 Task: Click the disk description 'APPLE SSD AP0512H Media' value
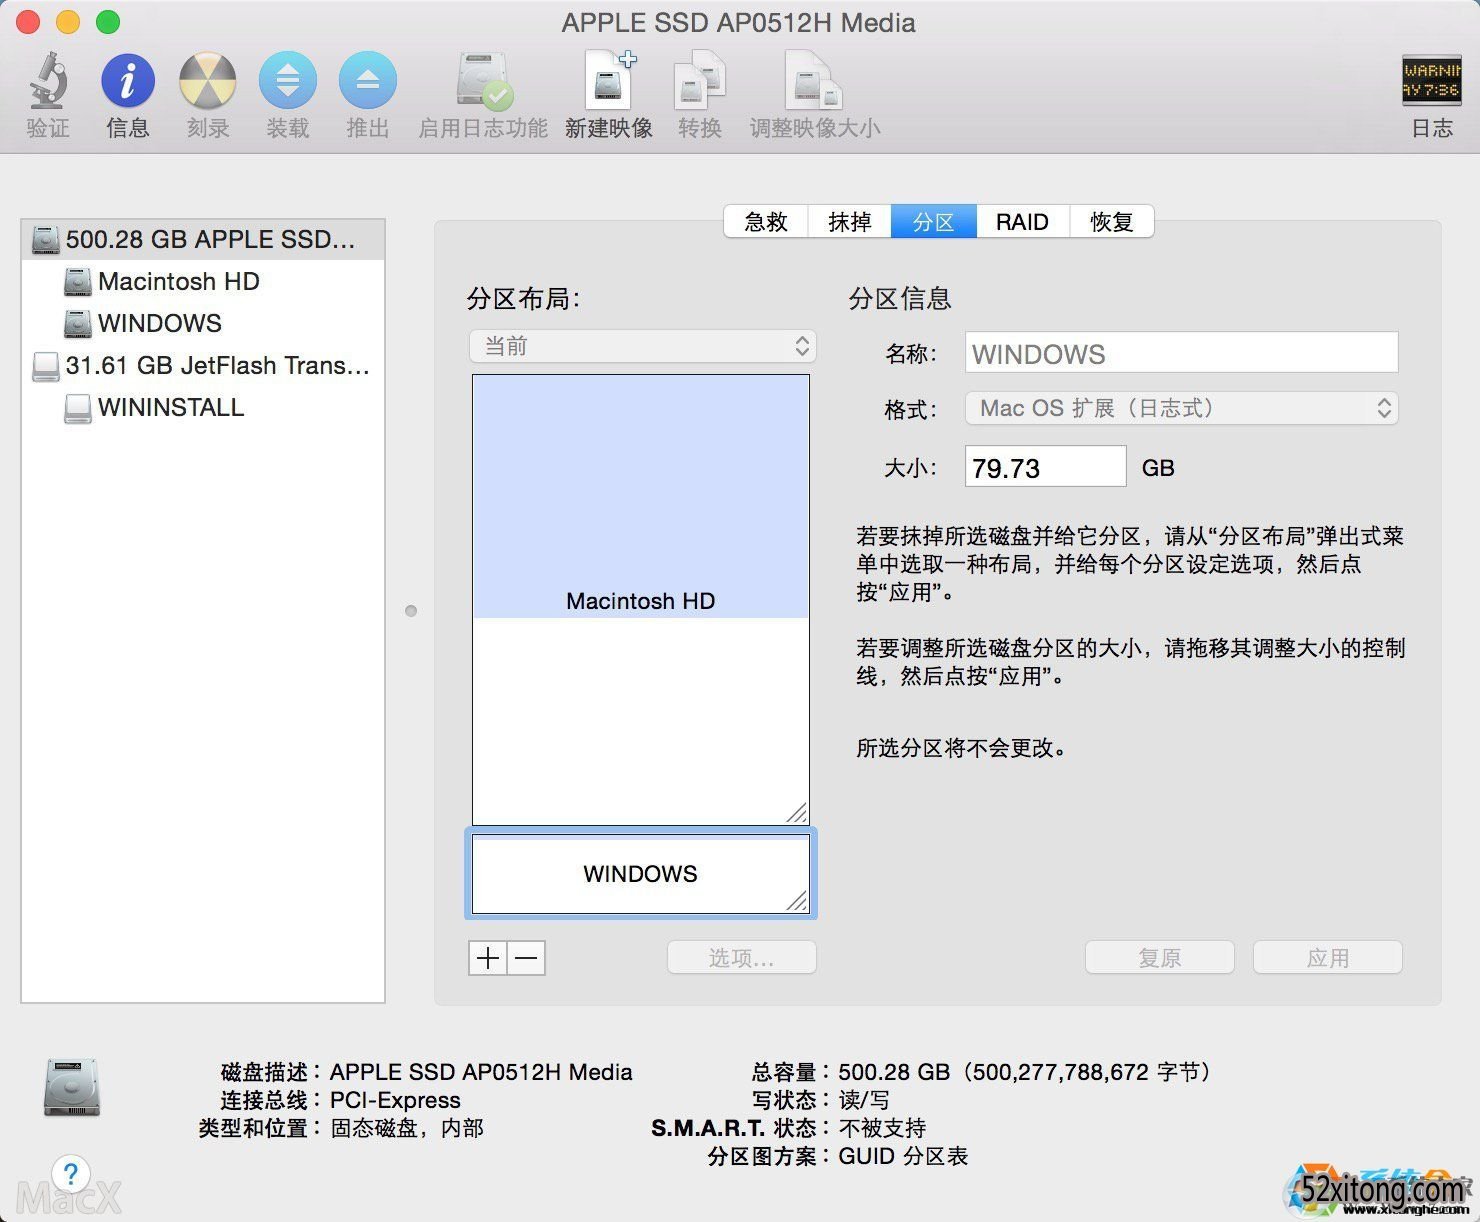click(481, 1073)
